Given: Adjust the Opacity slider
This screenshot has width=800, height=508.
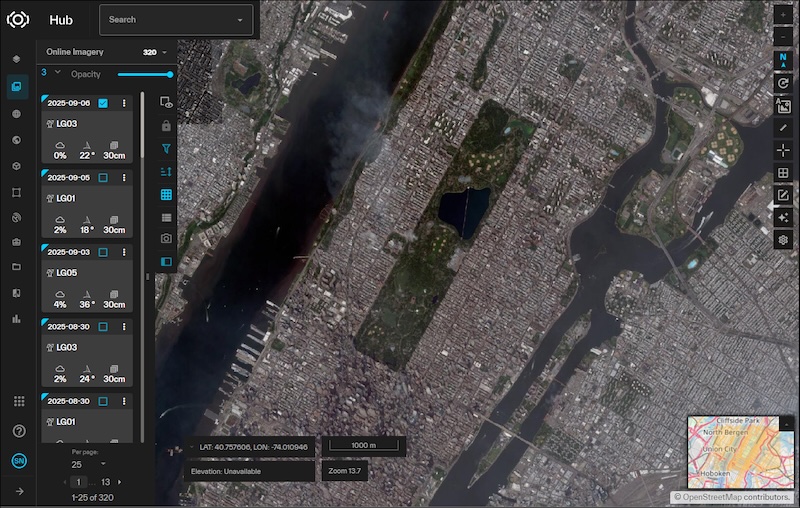Looking at the screenshot, I should coord(144,74).
